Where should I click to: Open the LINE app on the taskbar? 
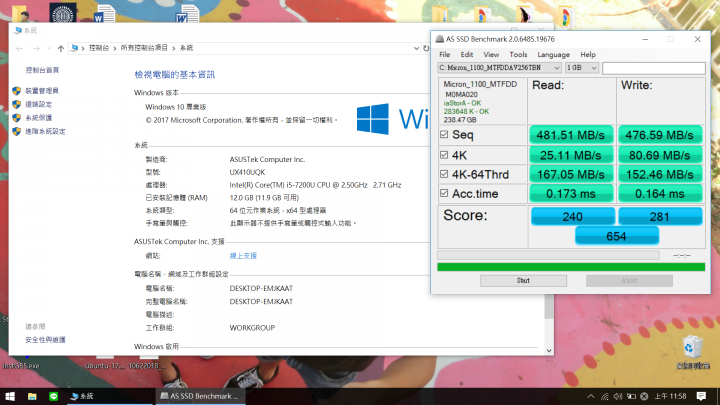(53, 396)
